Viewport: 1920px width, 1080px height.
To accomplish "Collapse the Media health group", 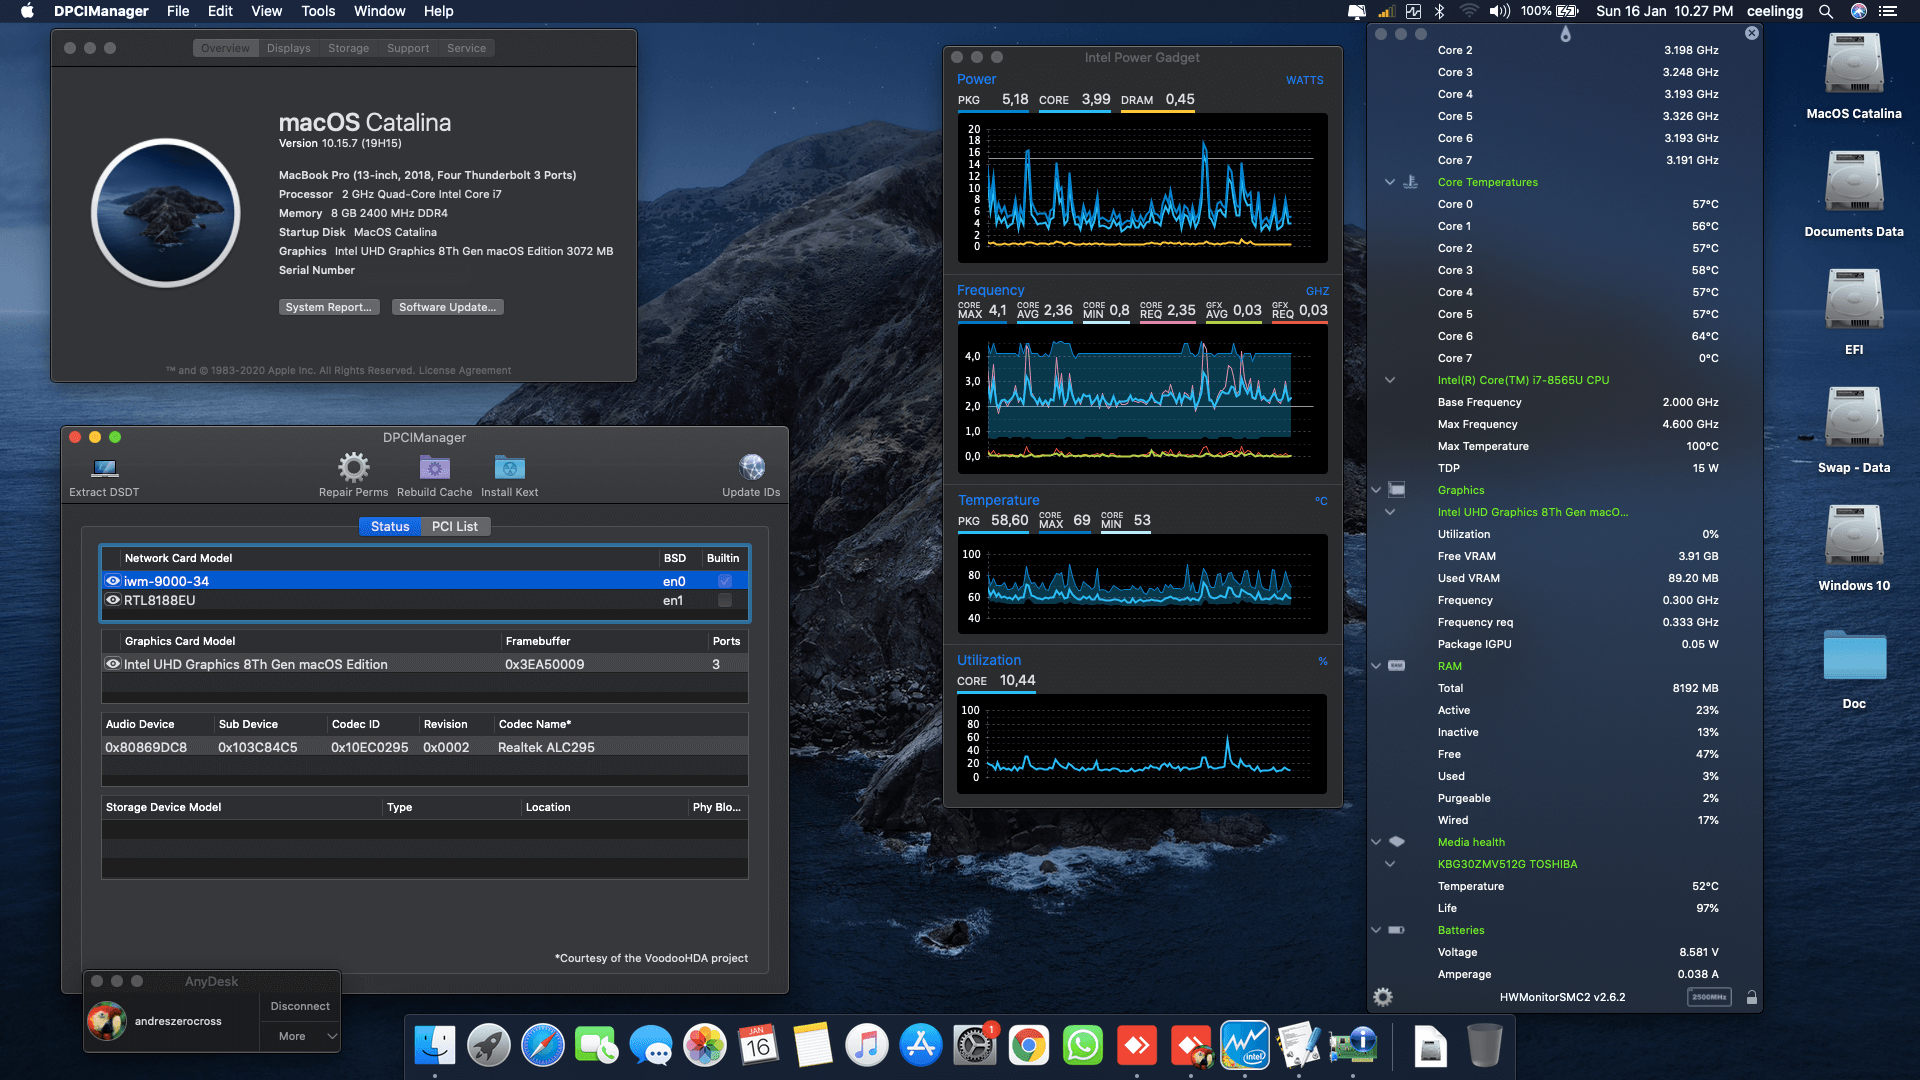I will pyautogui.click(x=1376, y=842).
